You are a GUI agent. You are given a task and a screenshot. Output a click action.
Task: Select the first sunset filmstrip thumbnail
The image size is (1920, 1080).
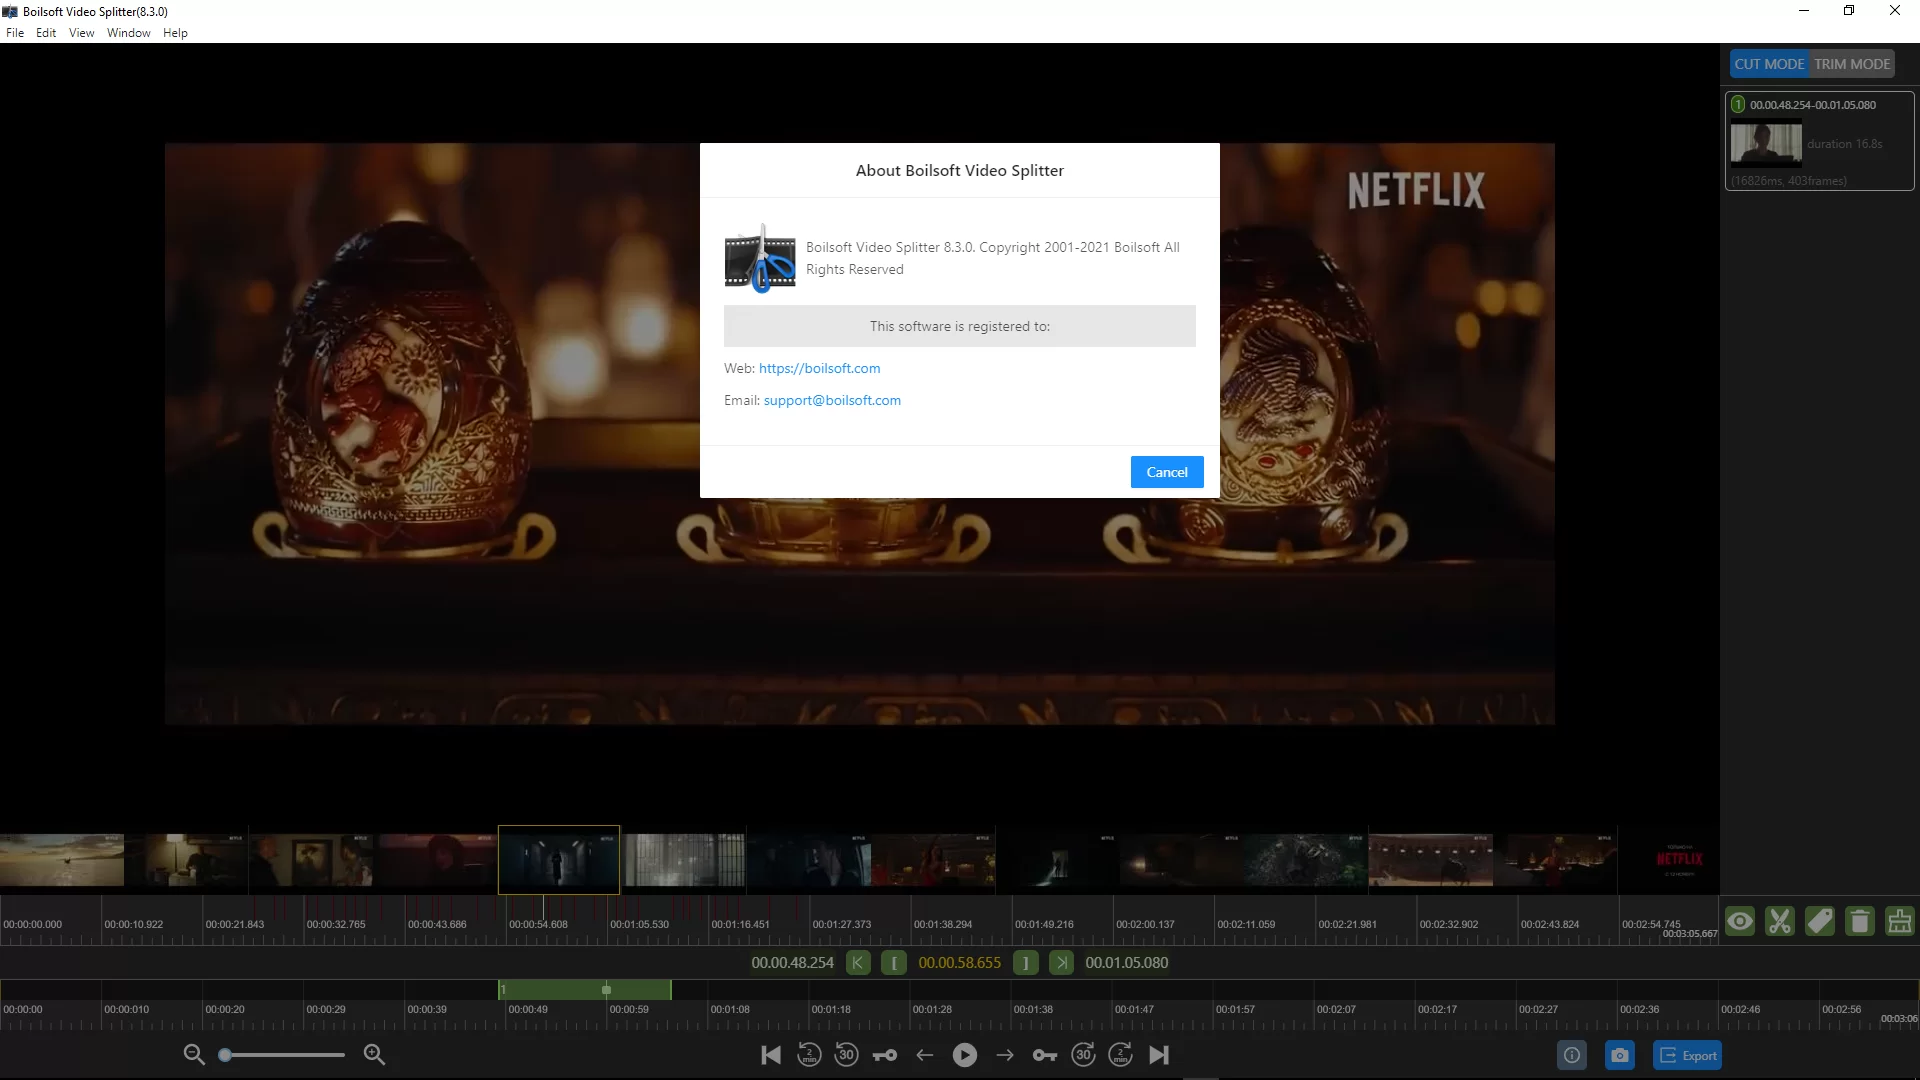point(62,859)
